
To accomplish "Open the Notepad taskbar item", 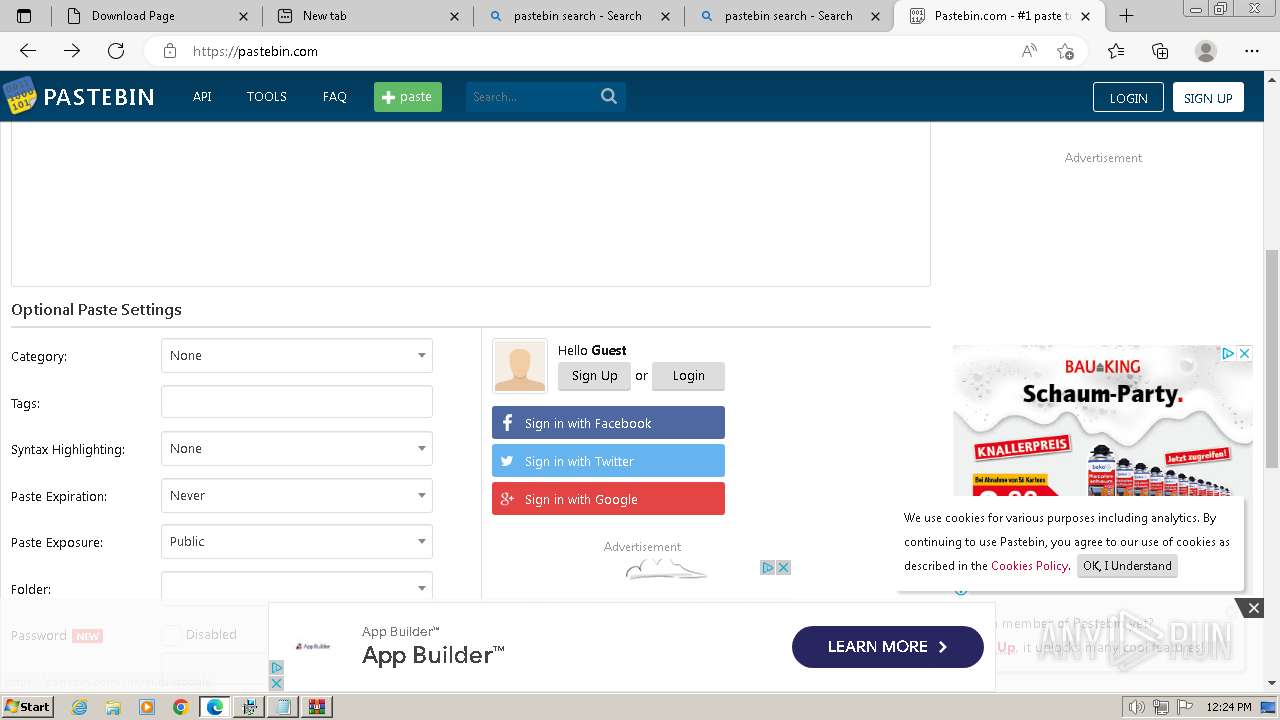I will [x=283, y=707].
